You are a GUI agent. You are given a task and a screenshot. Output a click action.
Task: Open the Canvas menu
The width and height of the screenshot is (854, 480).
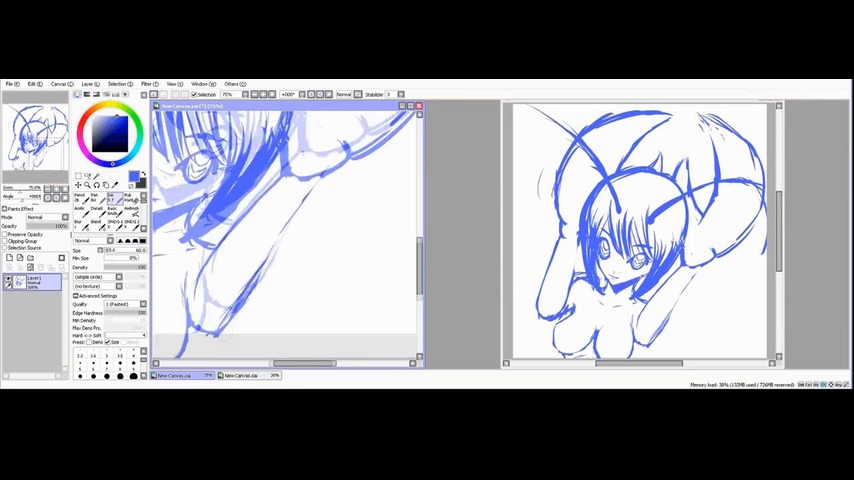61,84
